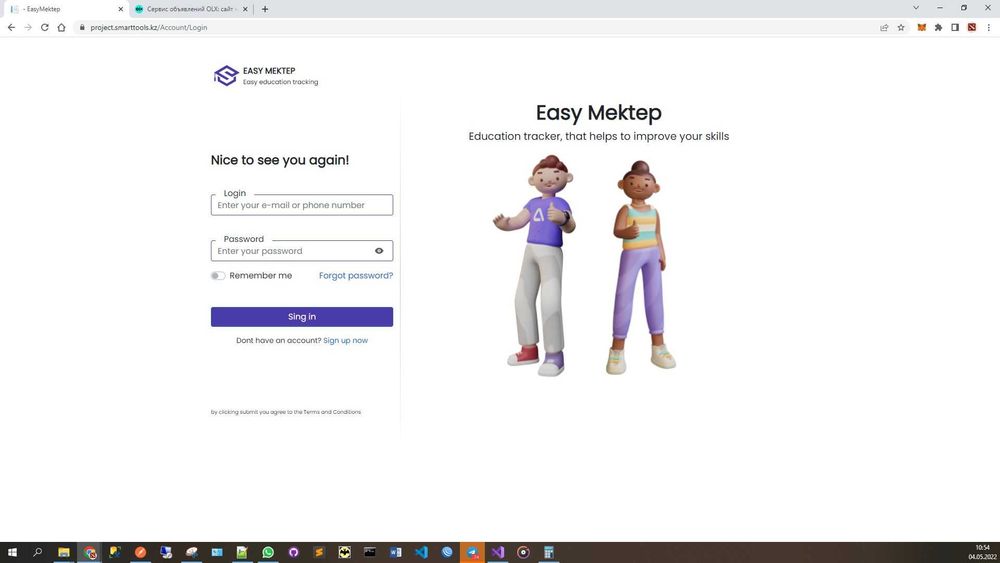1000x563 pixels.
Task: Expand the tab search chevron
Action: (x=916, y=8)
